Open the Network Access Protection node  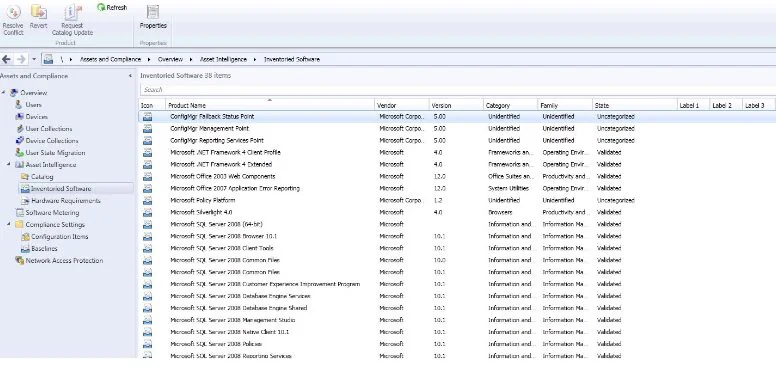[64, 260]
